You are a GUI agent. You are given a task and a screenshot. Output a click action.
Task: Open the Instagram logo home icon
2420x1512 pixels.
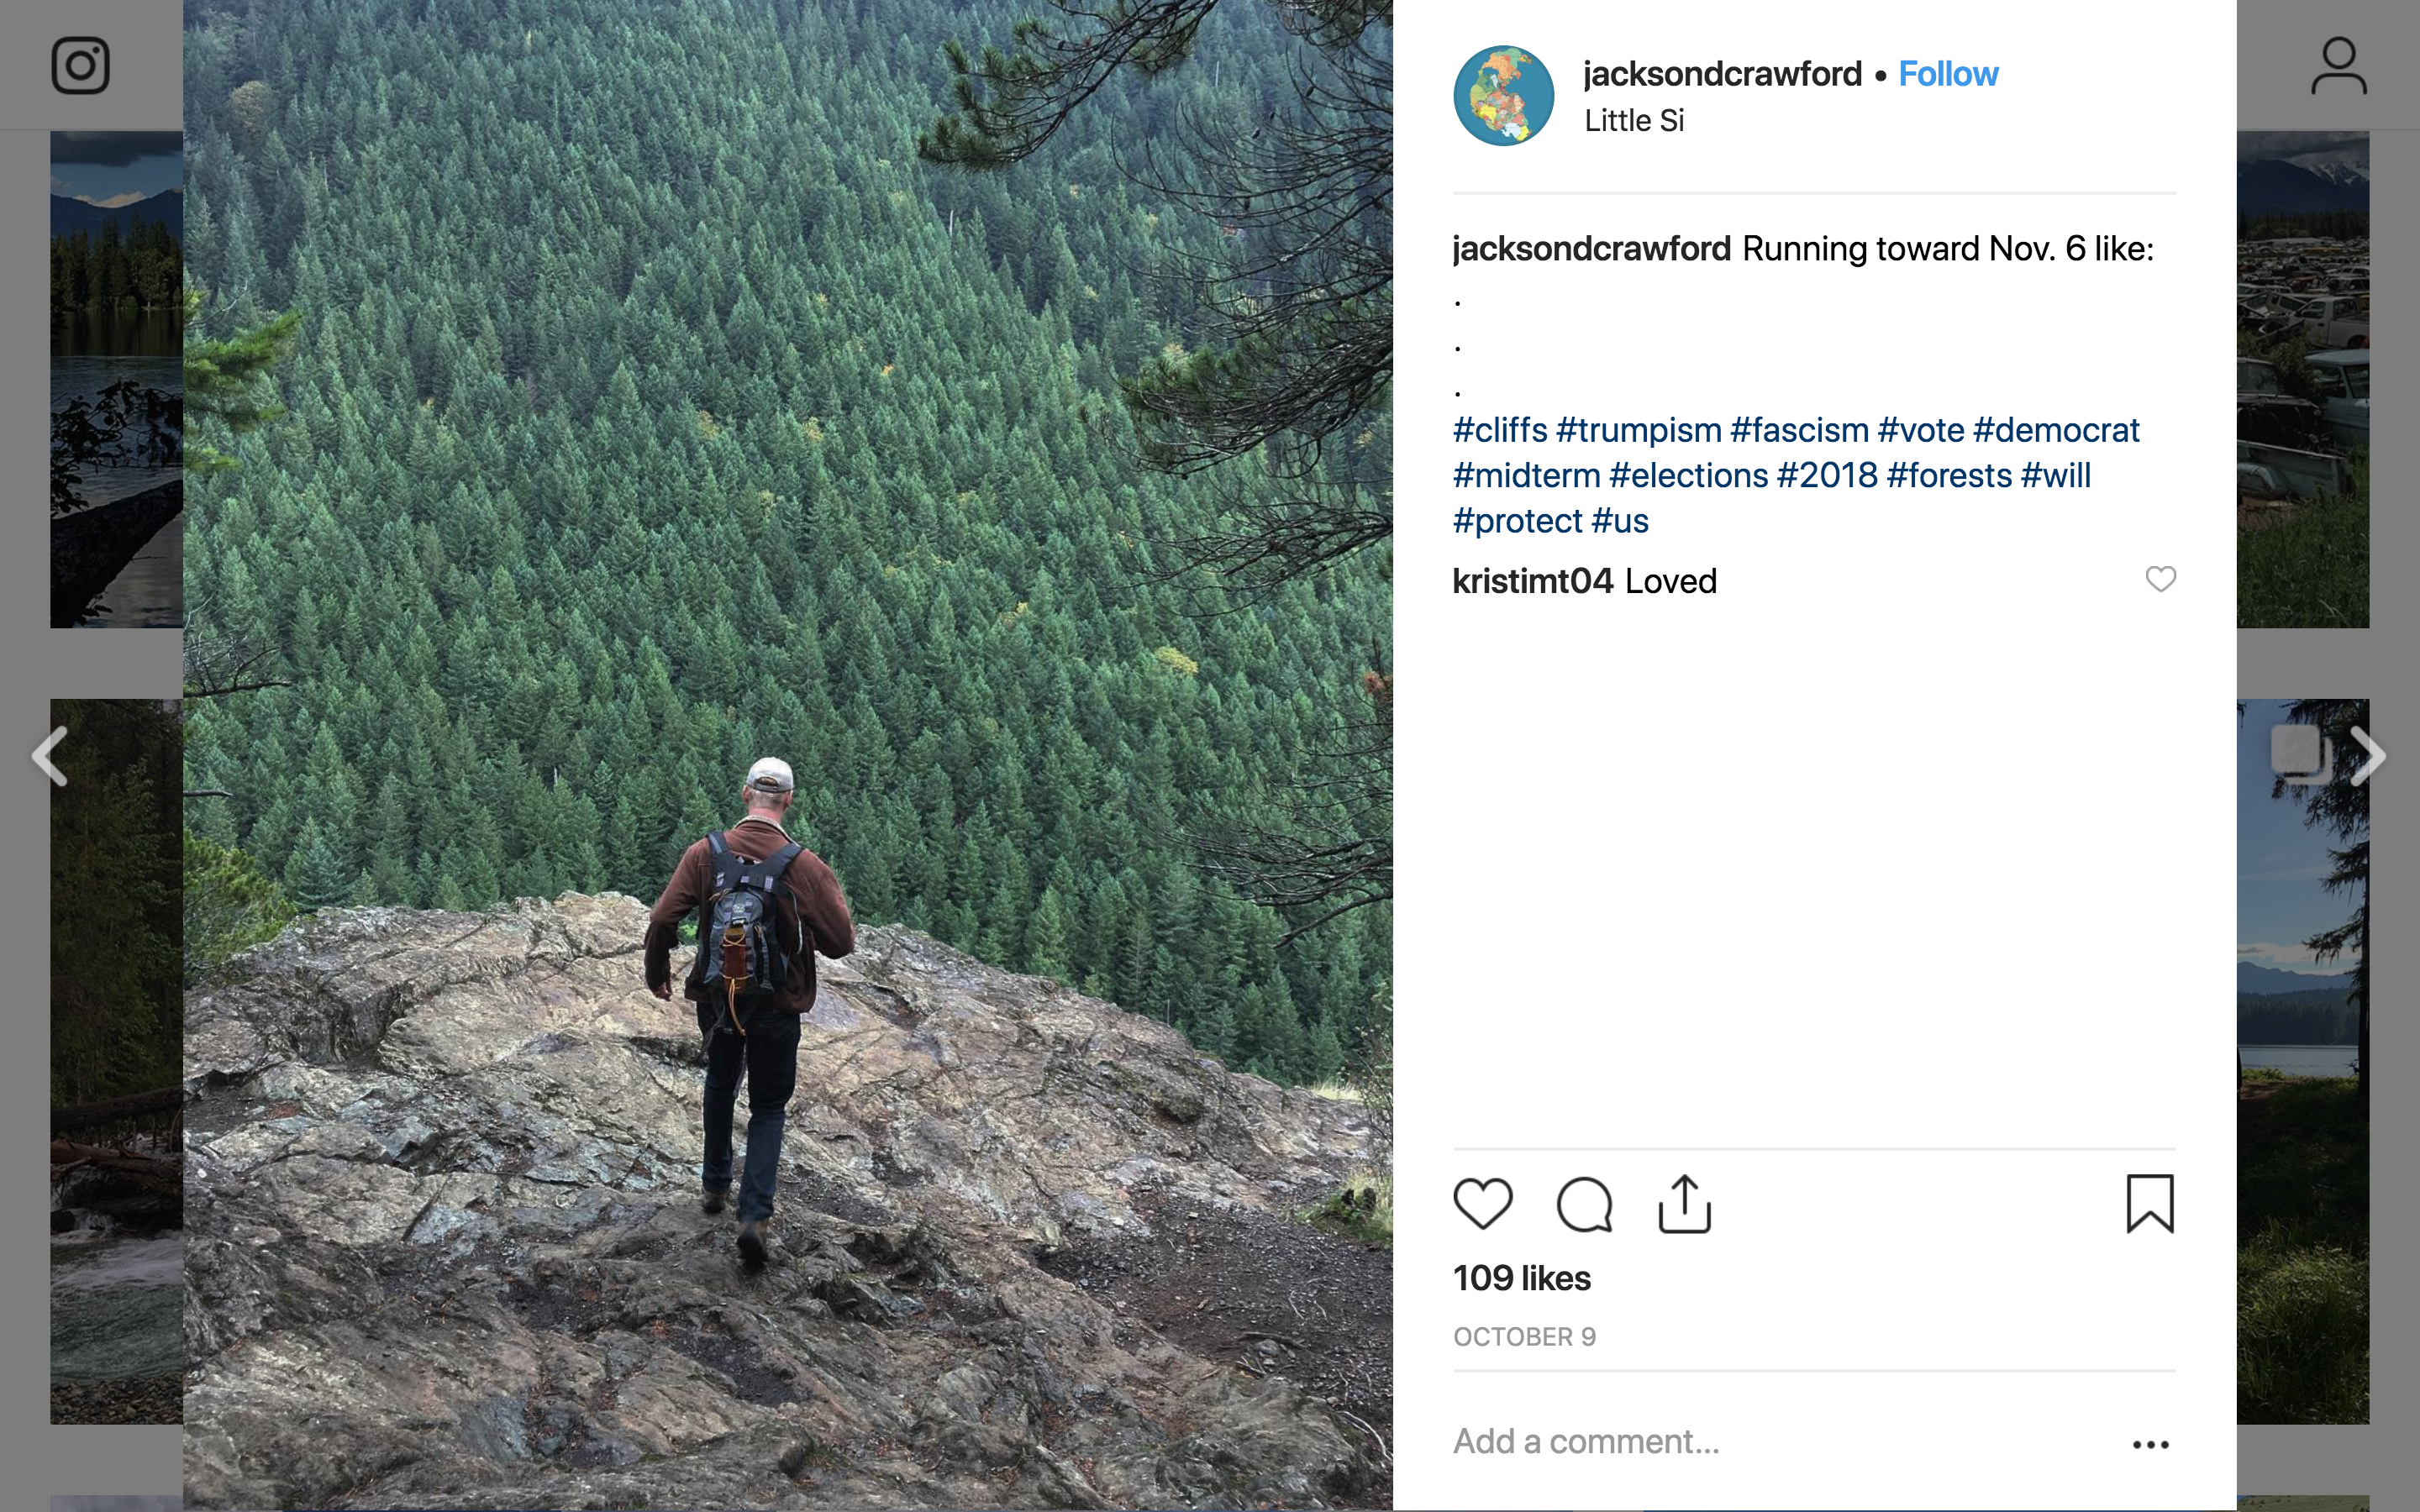81,66
